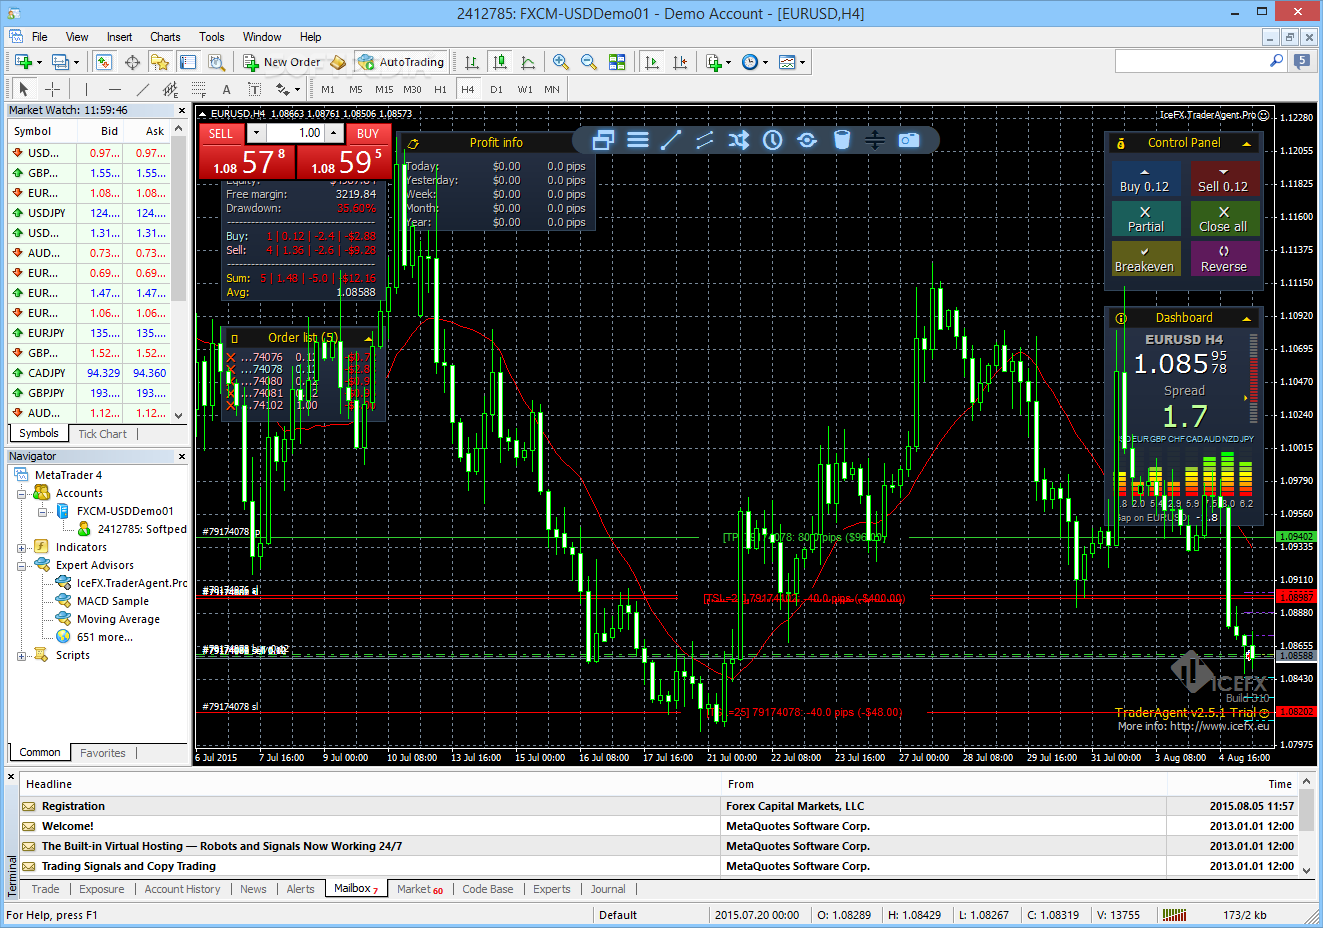
Task: Open MetaEditor via the yellow book icon
Action: coord(338,62)
